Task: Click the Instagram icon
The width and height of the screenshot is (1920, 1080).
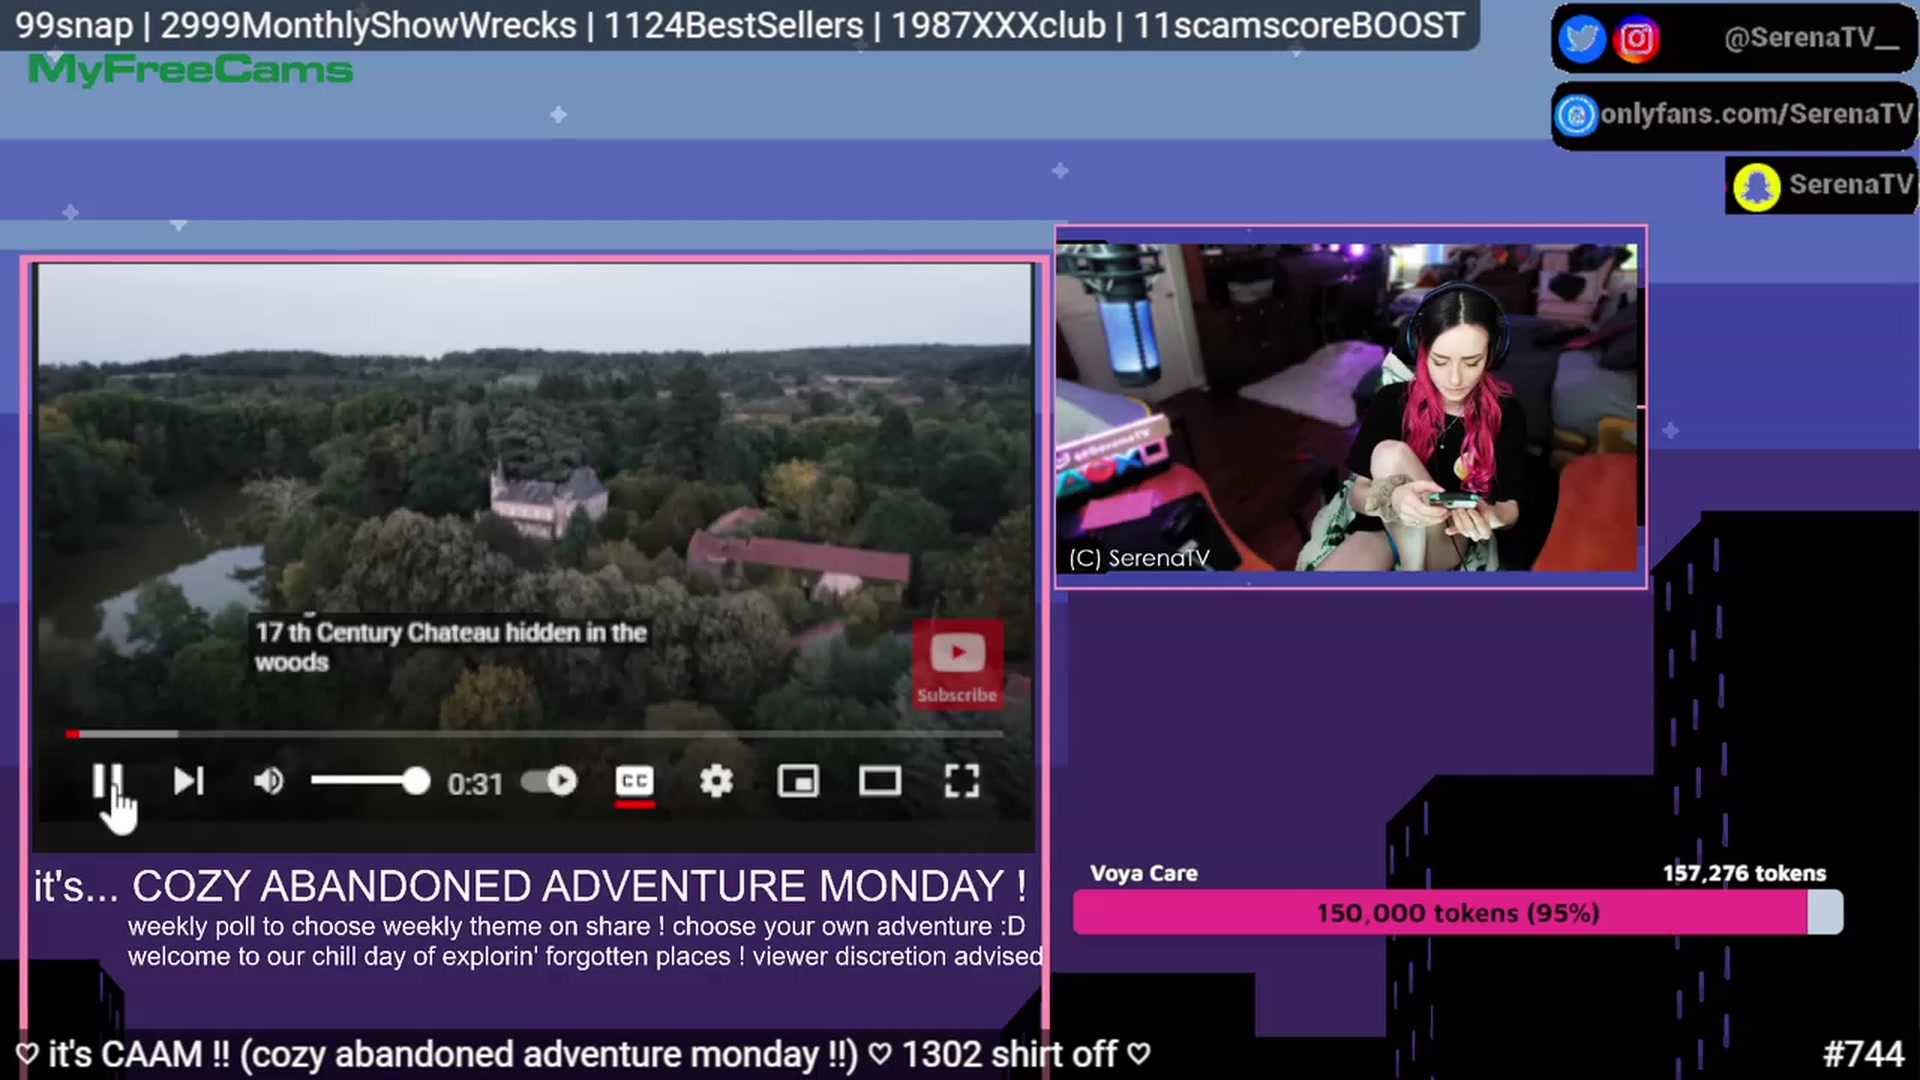Action: point(1636,39)
